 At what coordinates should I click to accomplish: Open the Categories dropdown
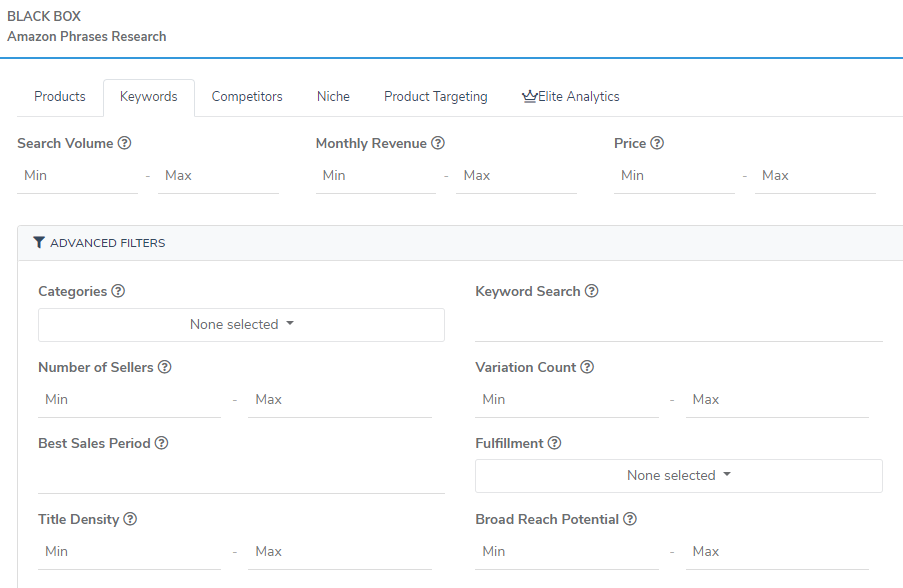[241, 324]
